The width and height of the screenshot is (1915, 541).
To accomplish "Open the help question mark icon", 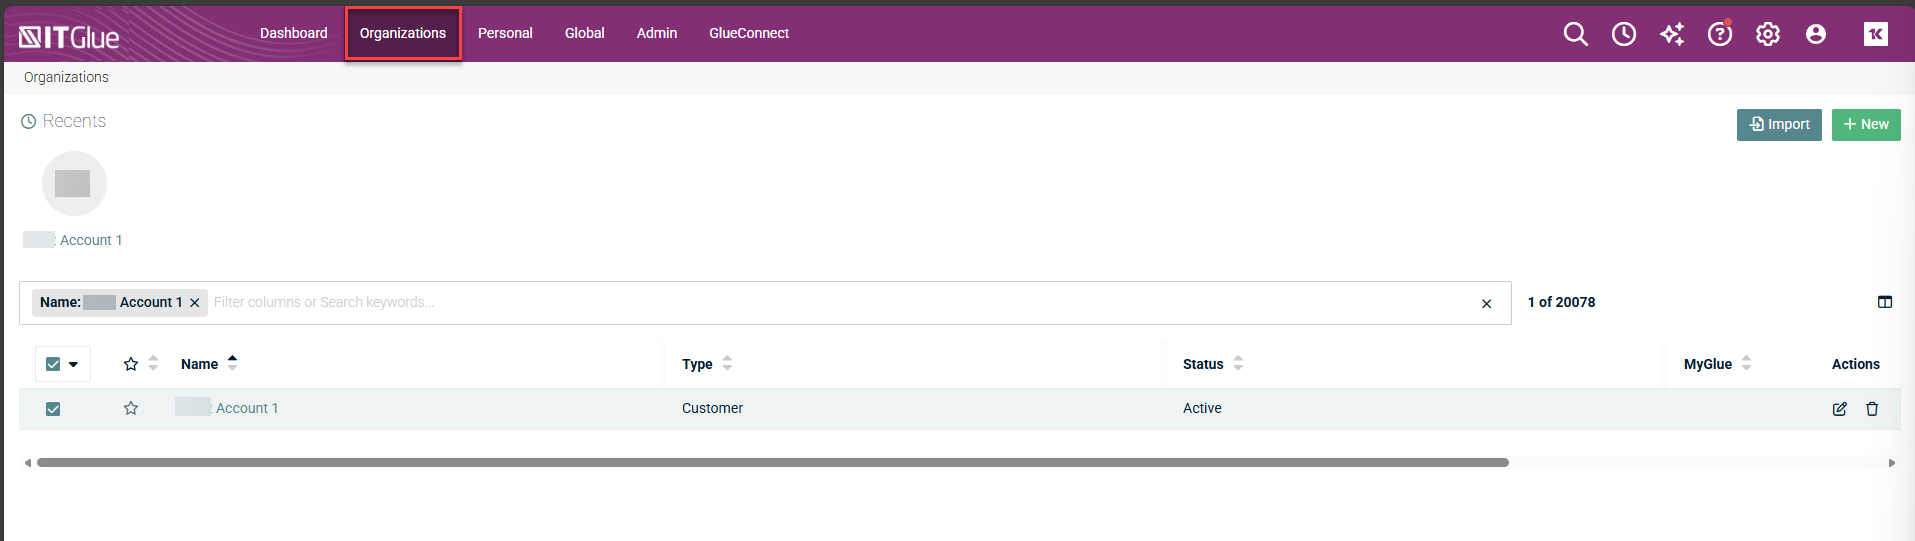I will click(x=1719, y=34).
